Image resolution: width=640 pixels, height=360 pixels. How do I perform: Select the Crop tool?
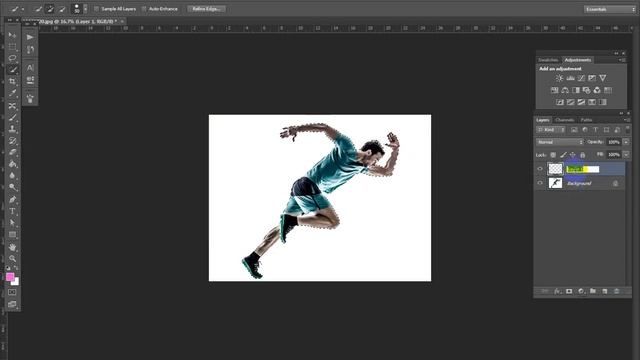tap(12, 82)
